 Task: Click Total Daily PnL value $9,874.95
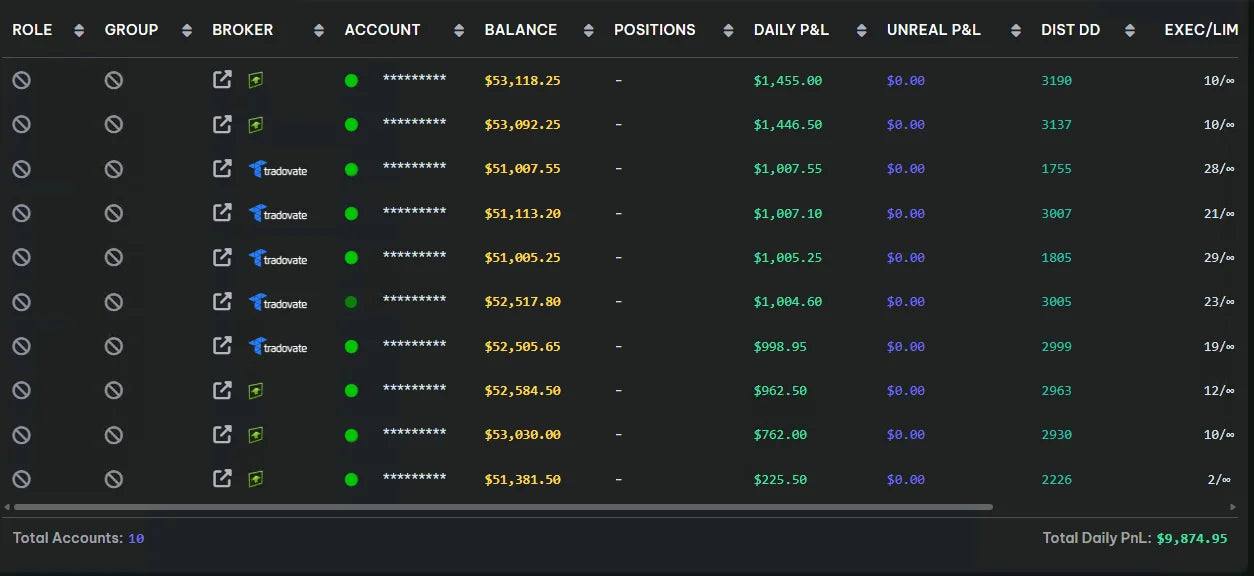pyautogui.click(x=1192, y=538)
